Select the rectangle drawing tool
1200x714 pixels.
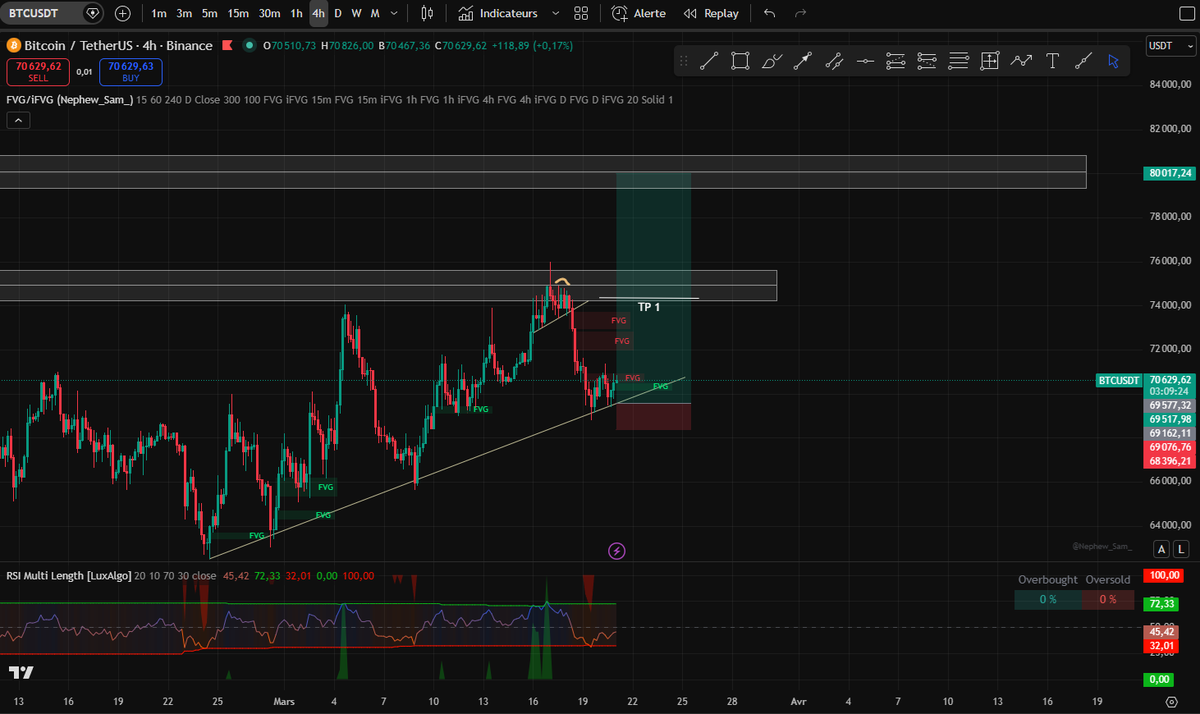click(740, 61)
